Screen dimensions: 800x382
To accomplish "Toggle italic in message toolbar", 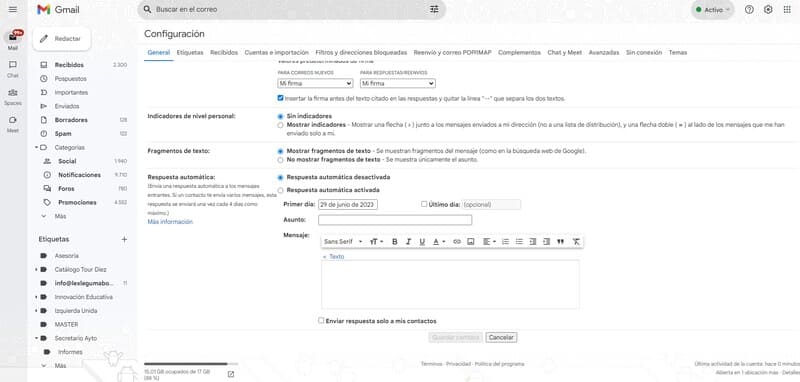I will point(408,242).
